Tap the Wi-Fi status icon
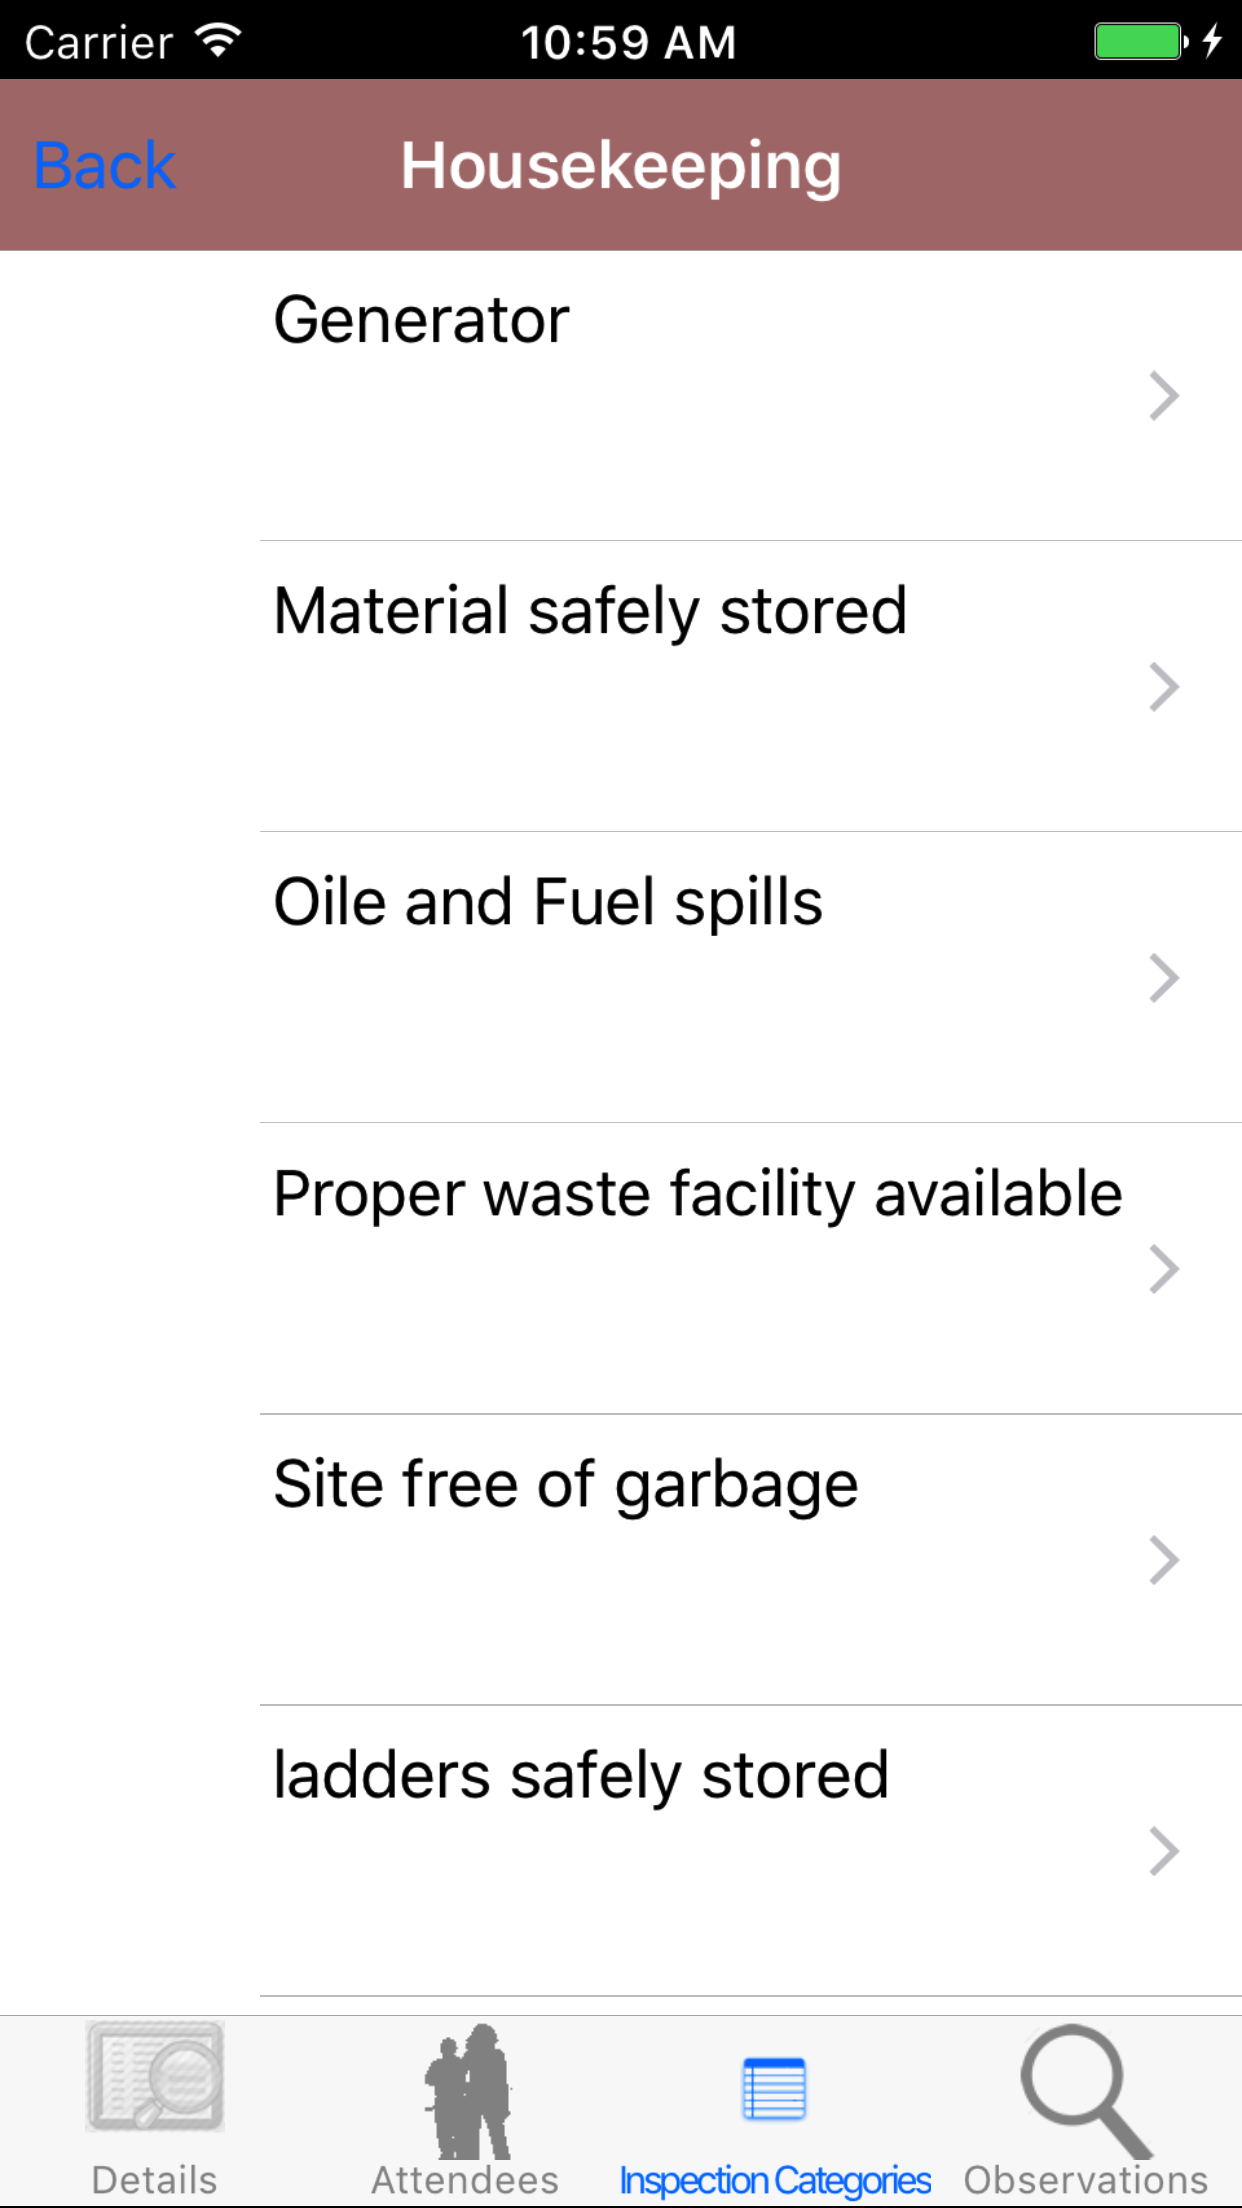This screenshot has width=1242, height=2208. click(218, 41)
